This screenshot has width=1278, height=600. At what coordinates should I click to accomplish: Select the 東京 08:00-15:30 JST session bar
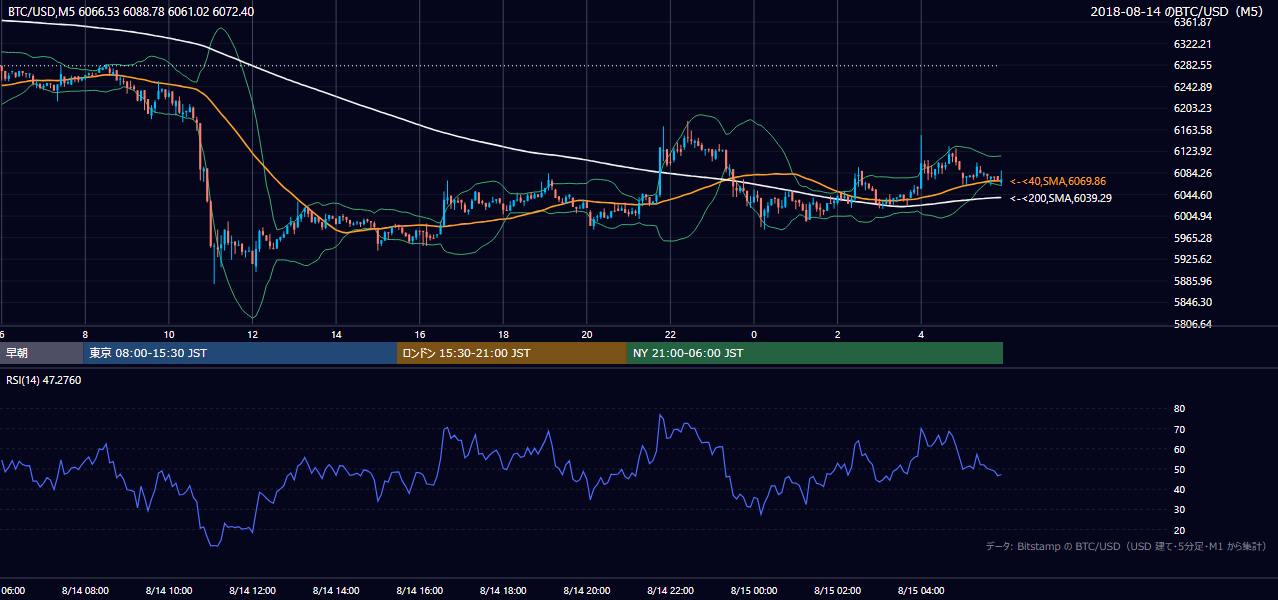240,353
